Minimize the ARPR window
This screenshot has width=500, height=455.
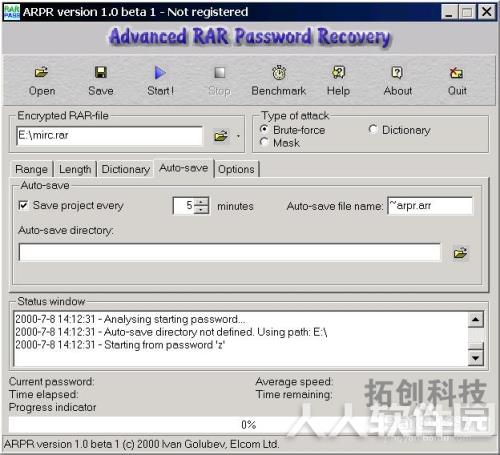[x=449, y=12]
